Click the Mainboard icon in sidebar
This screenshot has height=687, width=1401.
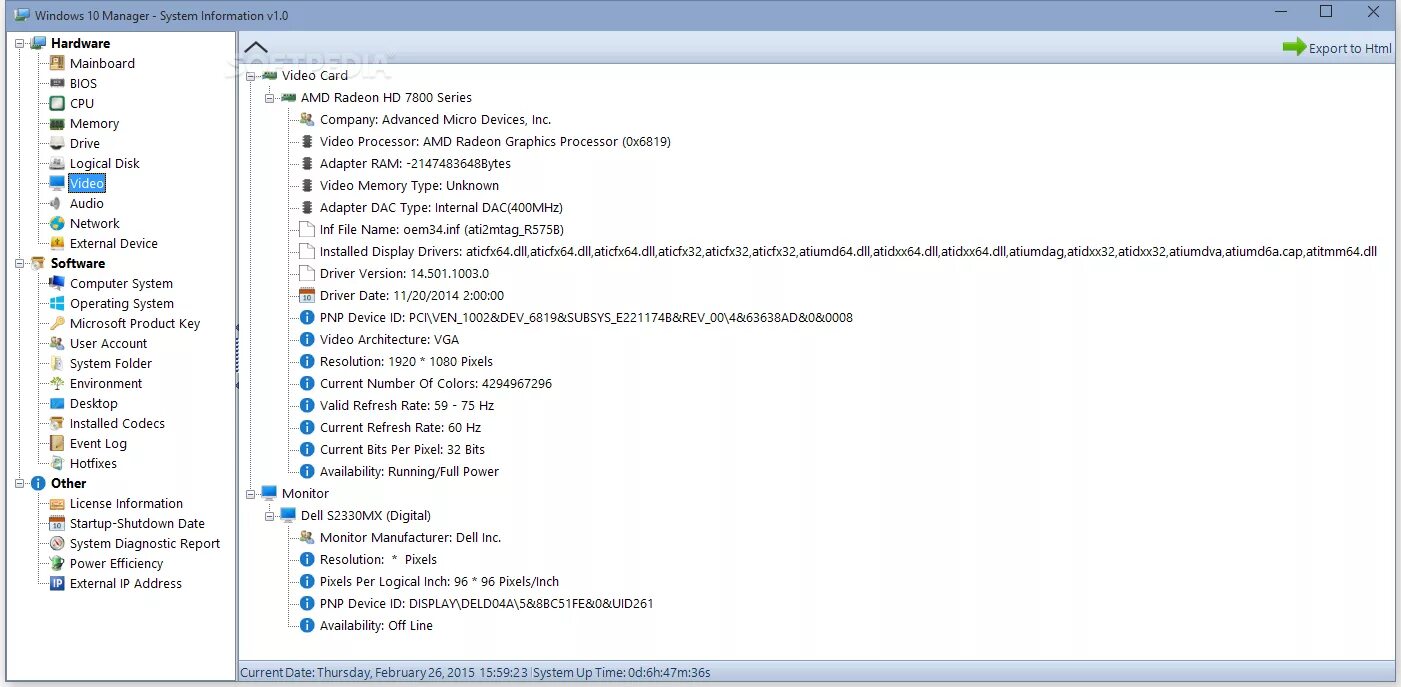[57, 63]
